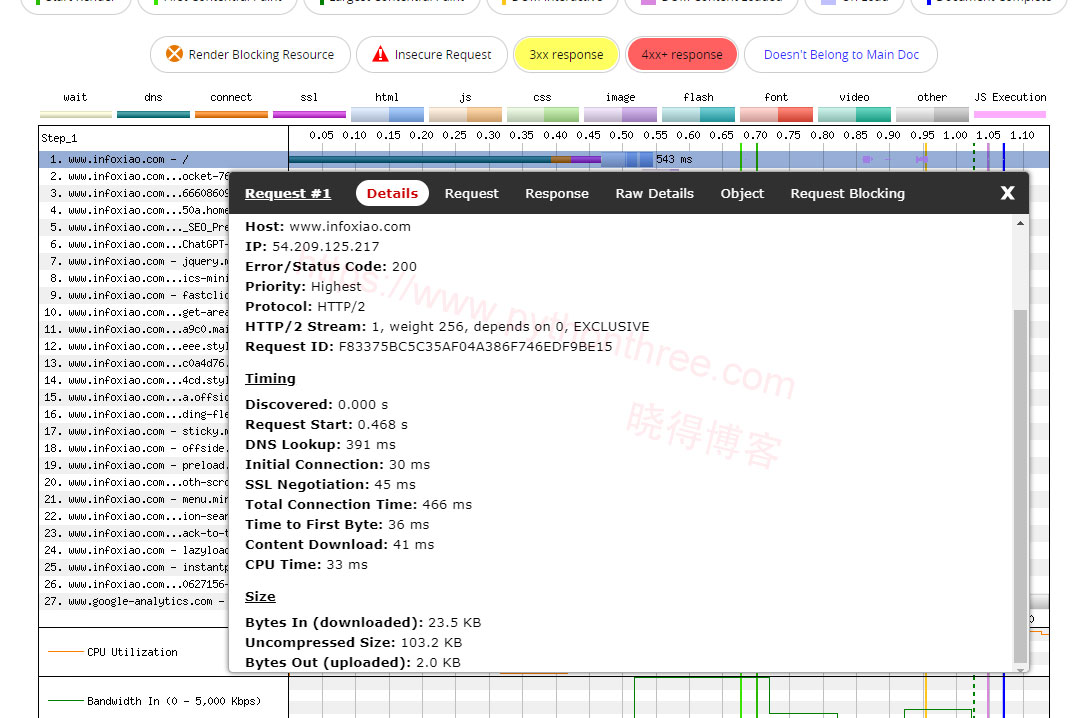
Task: Select request row 5 ending _SEO_Pre
Action: pyautogui.click(x=134, y=227)
